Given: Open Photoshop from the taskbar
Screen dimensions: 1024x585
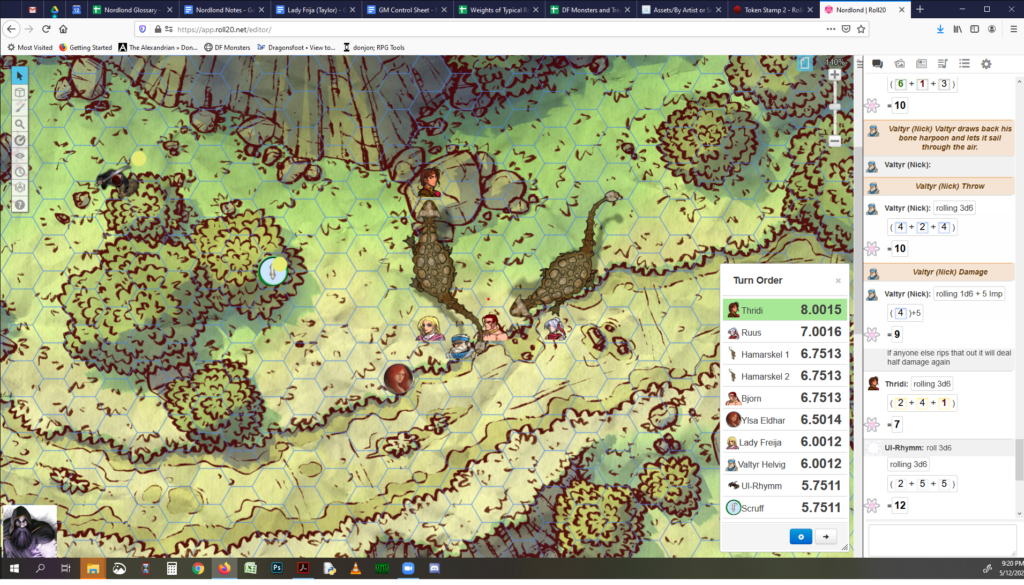Looking at the screenshot, I should click(x=277, y=569).
